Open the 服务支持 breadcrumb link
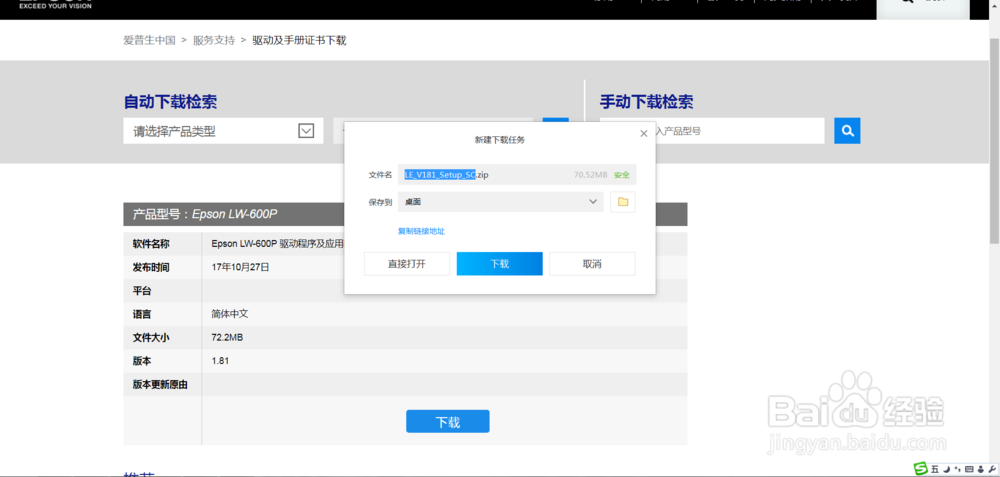This screenshot has width=1000, height=477. [x=214, y=41]
